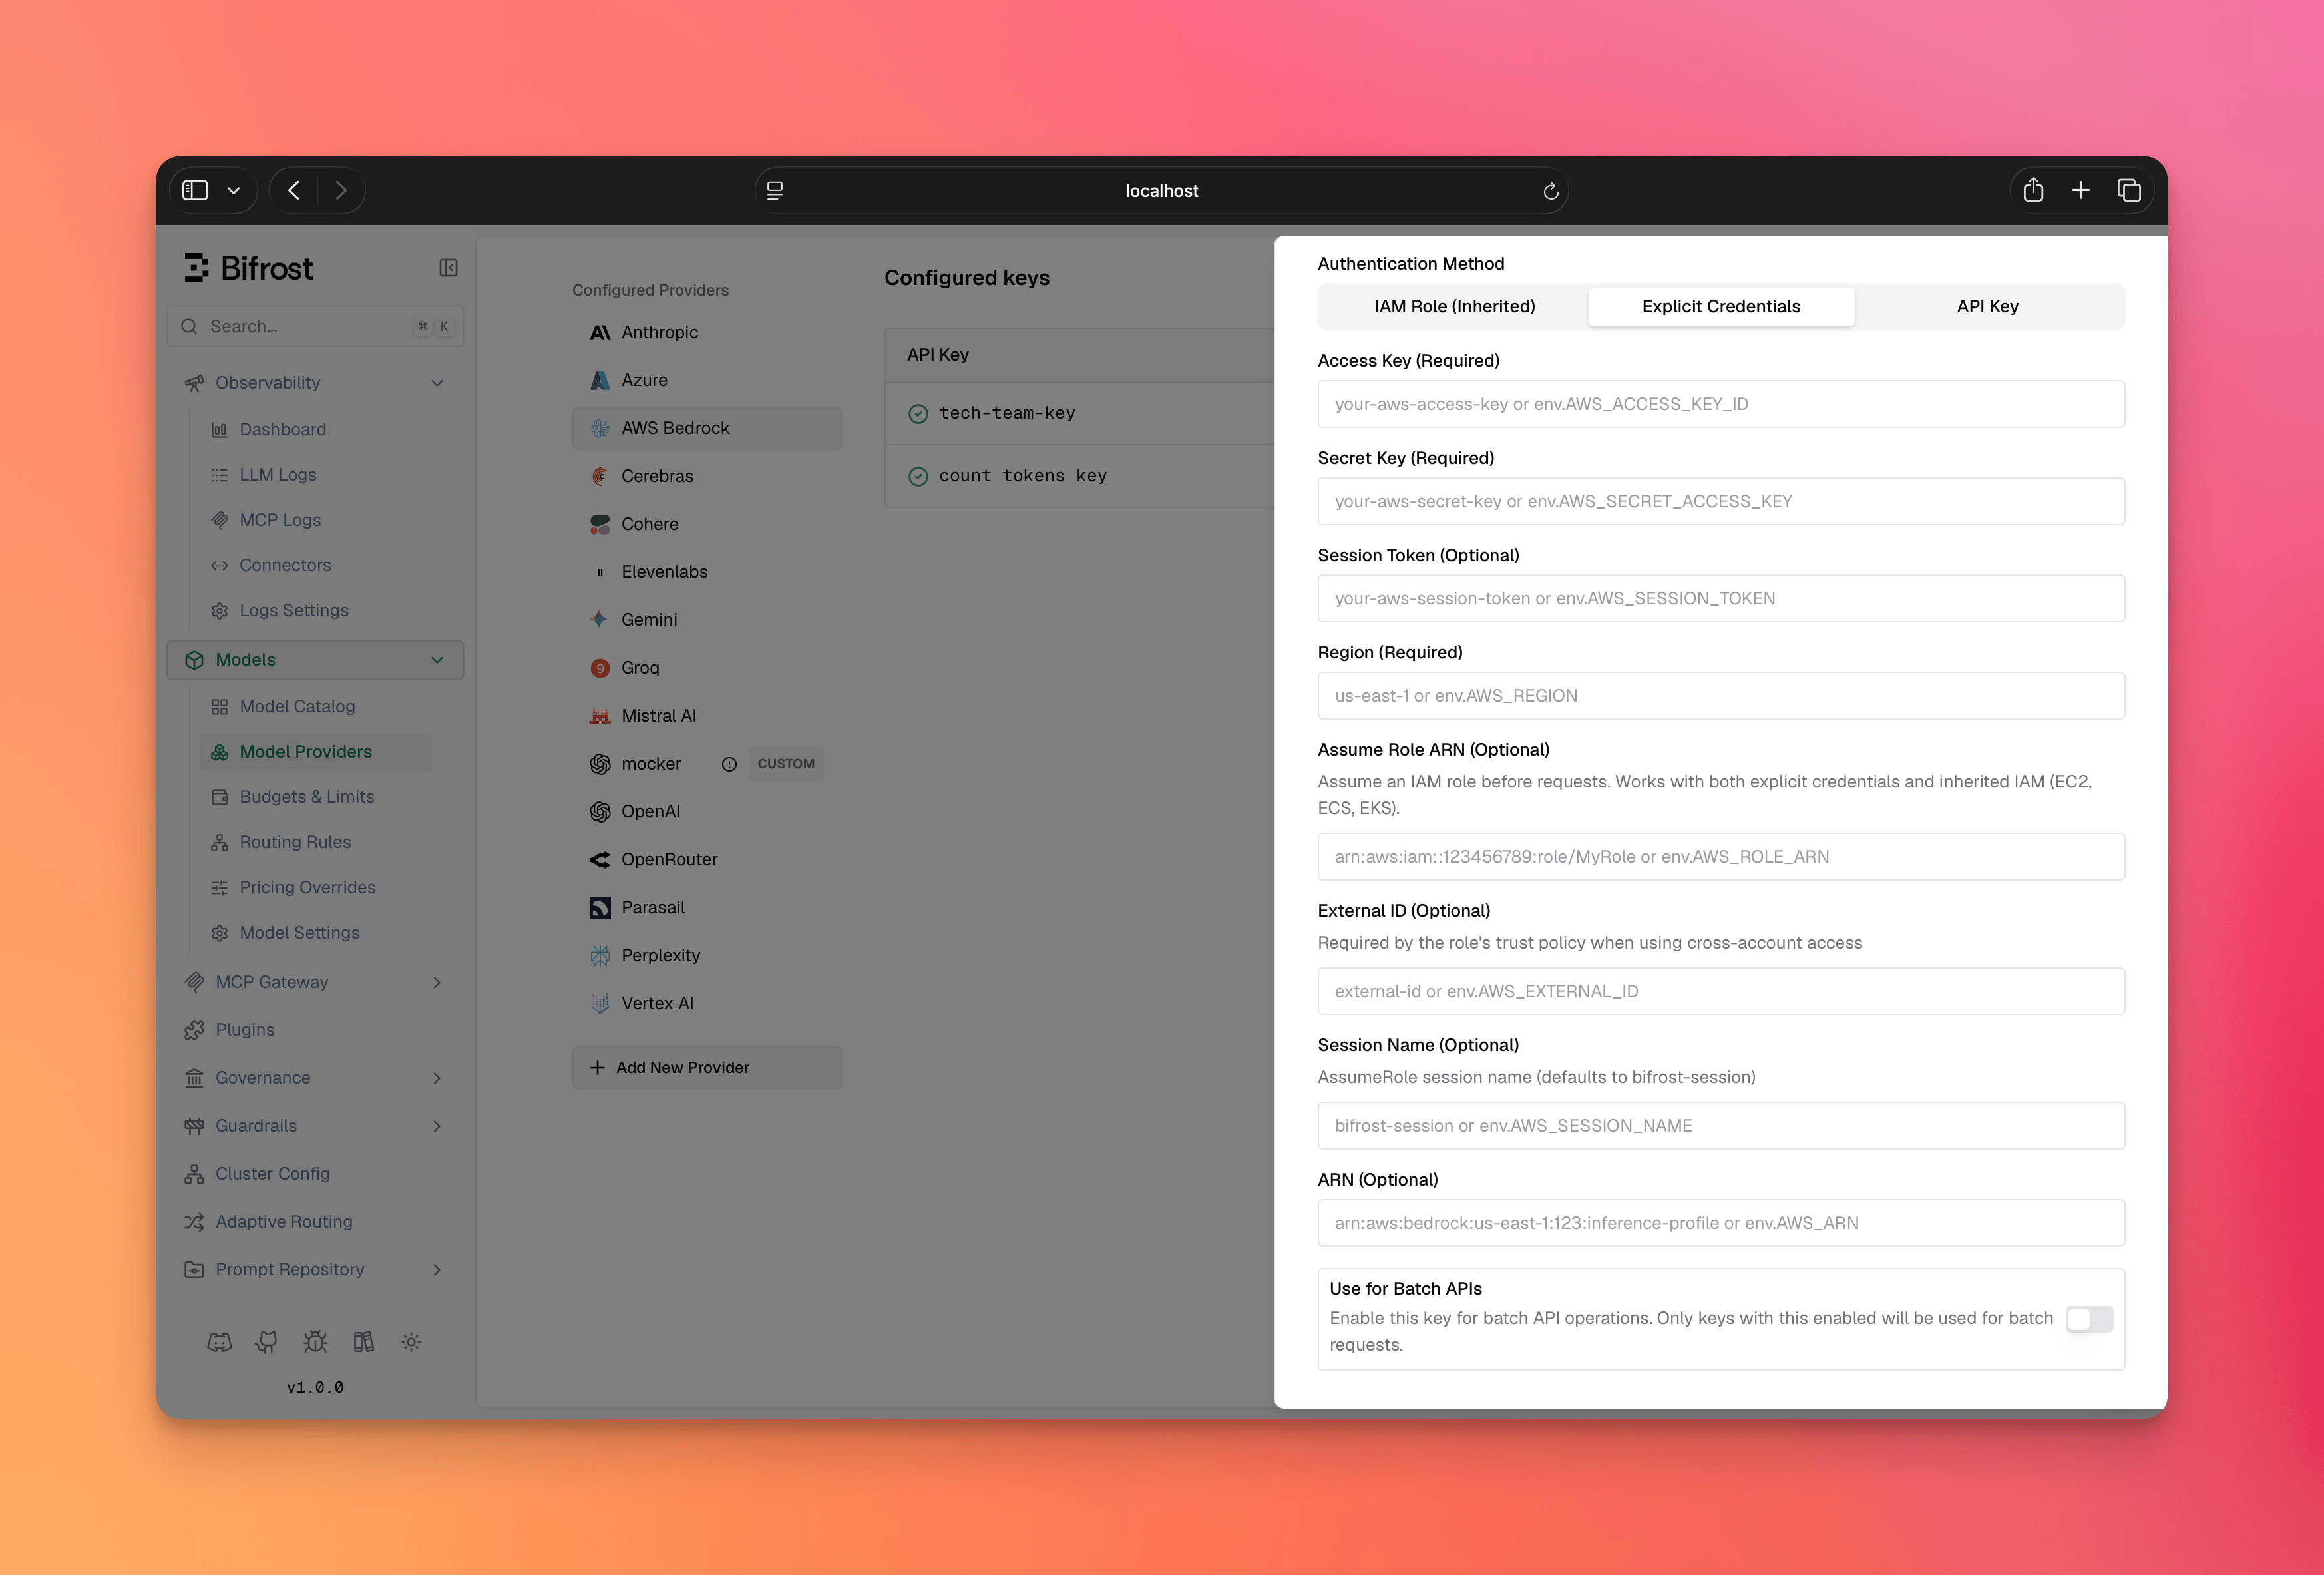This screenshot has width=2324, height=1575.
Task: Focus the Session Name input field
Action: (1721, 1126)
